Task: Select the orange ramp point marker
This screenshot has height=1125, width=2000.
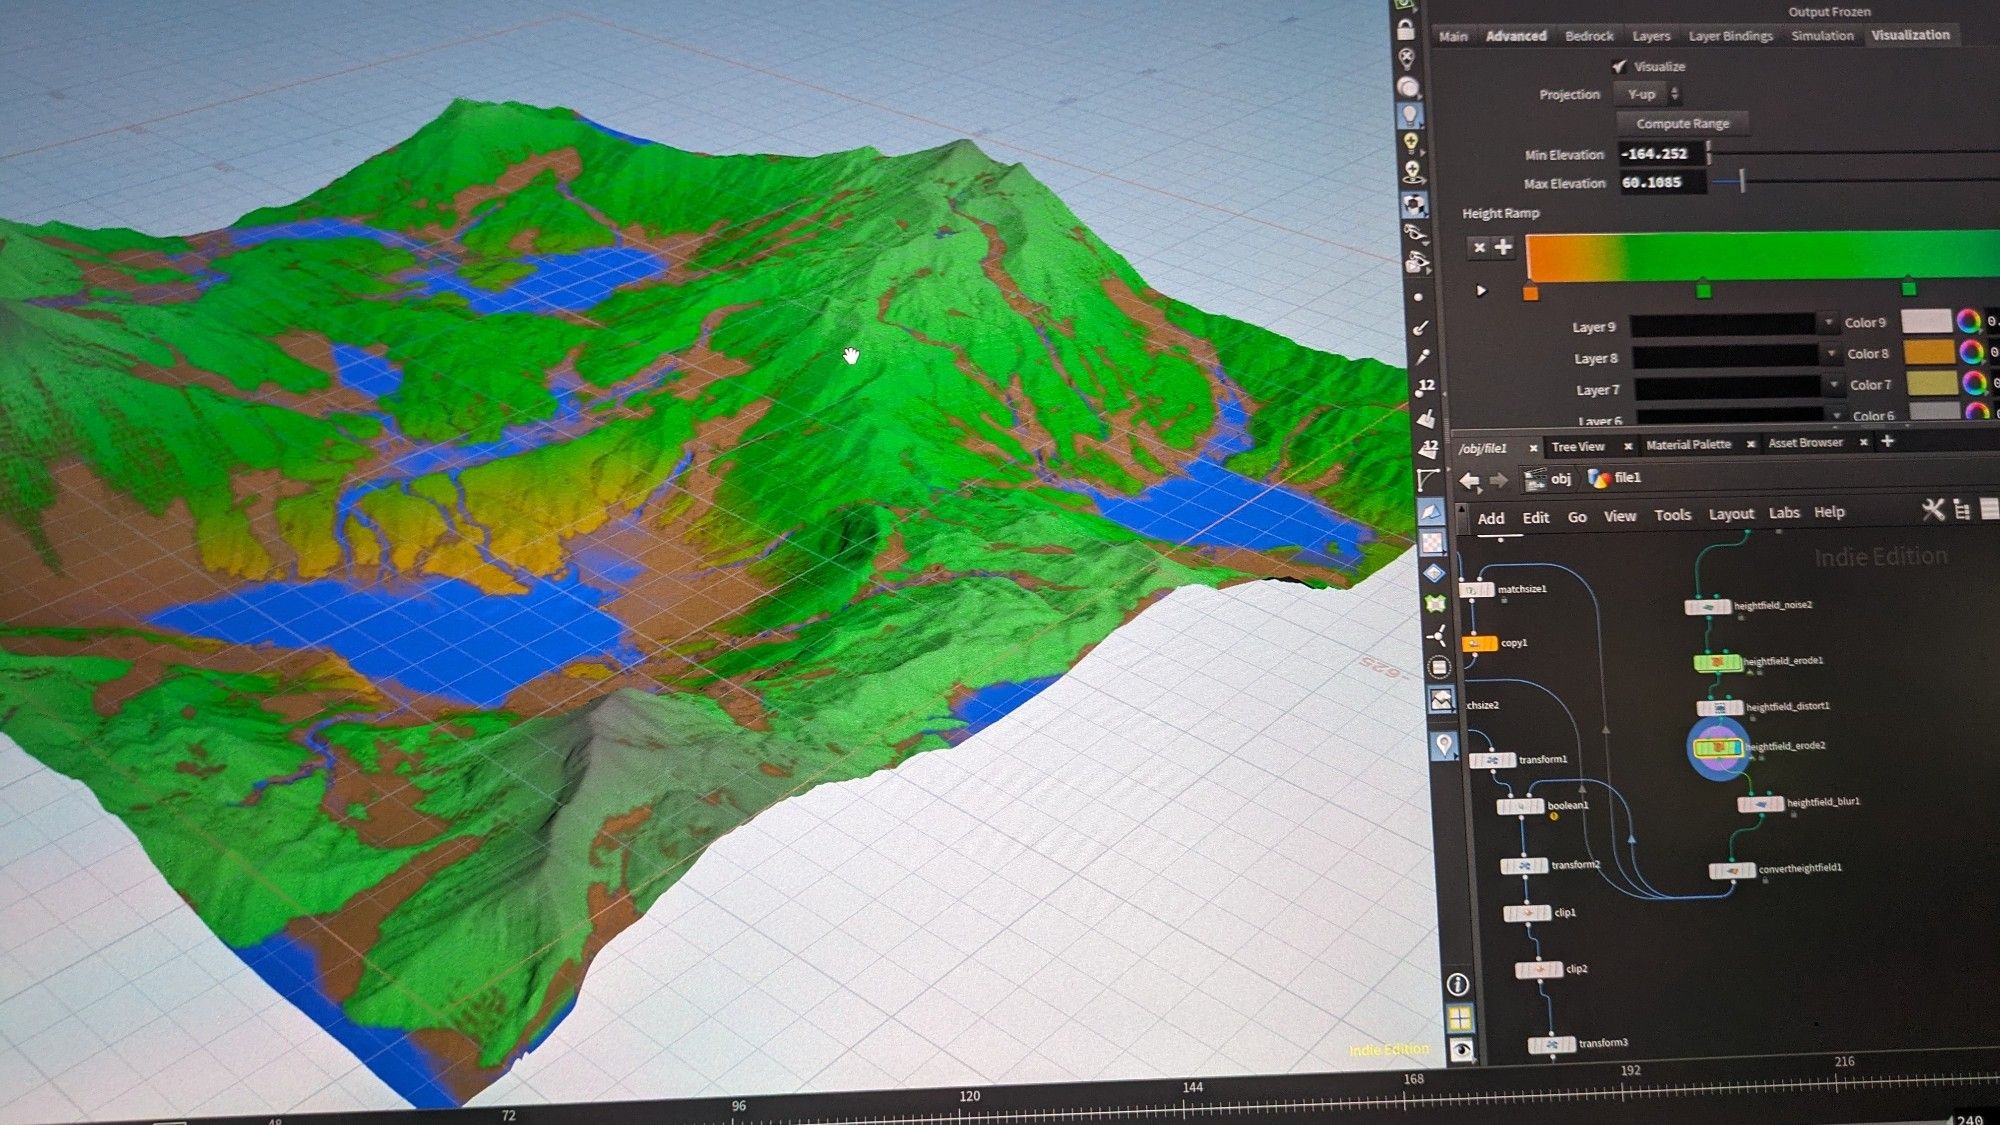Action: click(x=1530, y=293)
